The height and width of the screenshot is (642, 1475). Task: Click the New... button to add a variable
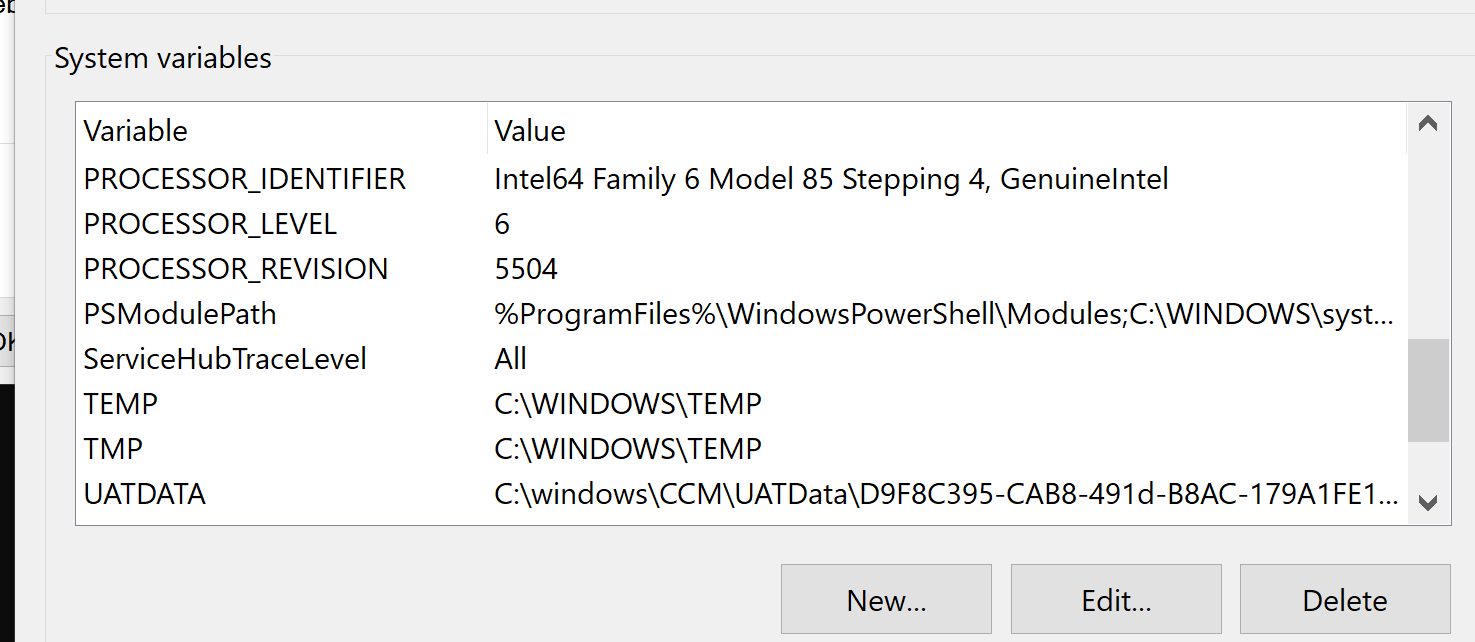point(885,599)
